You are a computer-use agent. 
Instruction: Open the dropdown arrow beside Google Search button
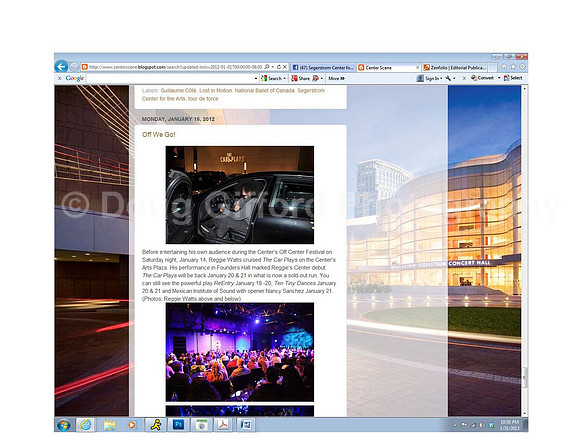[x=284, y=78]
